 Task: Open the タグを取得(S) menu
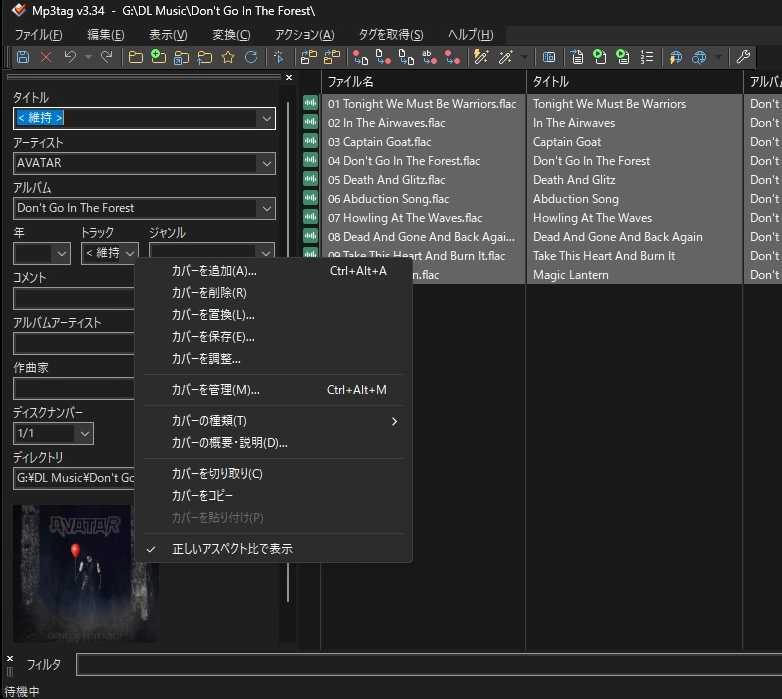[391, 35]
